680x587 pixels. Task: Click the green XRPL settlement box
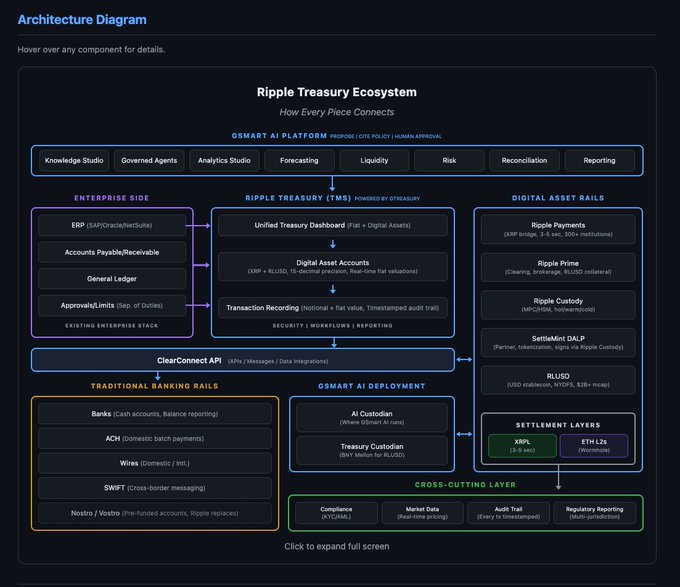pyautogui.click(x=522, y=446)
